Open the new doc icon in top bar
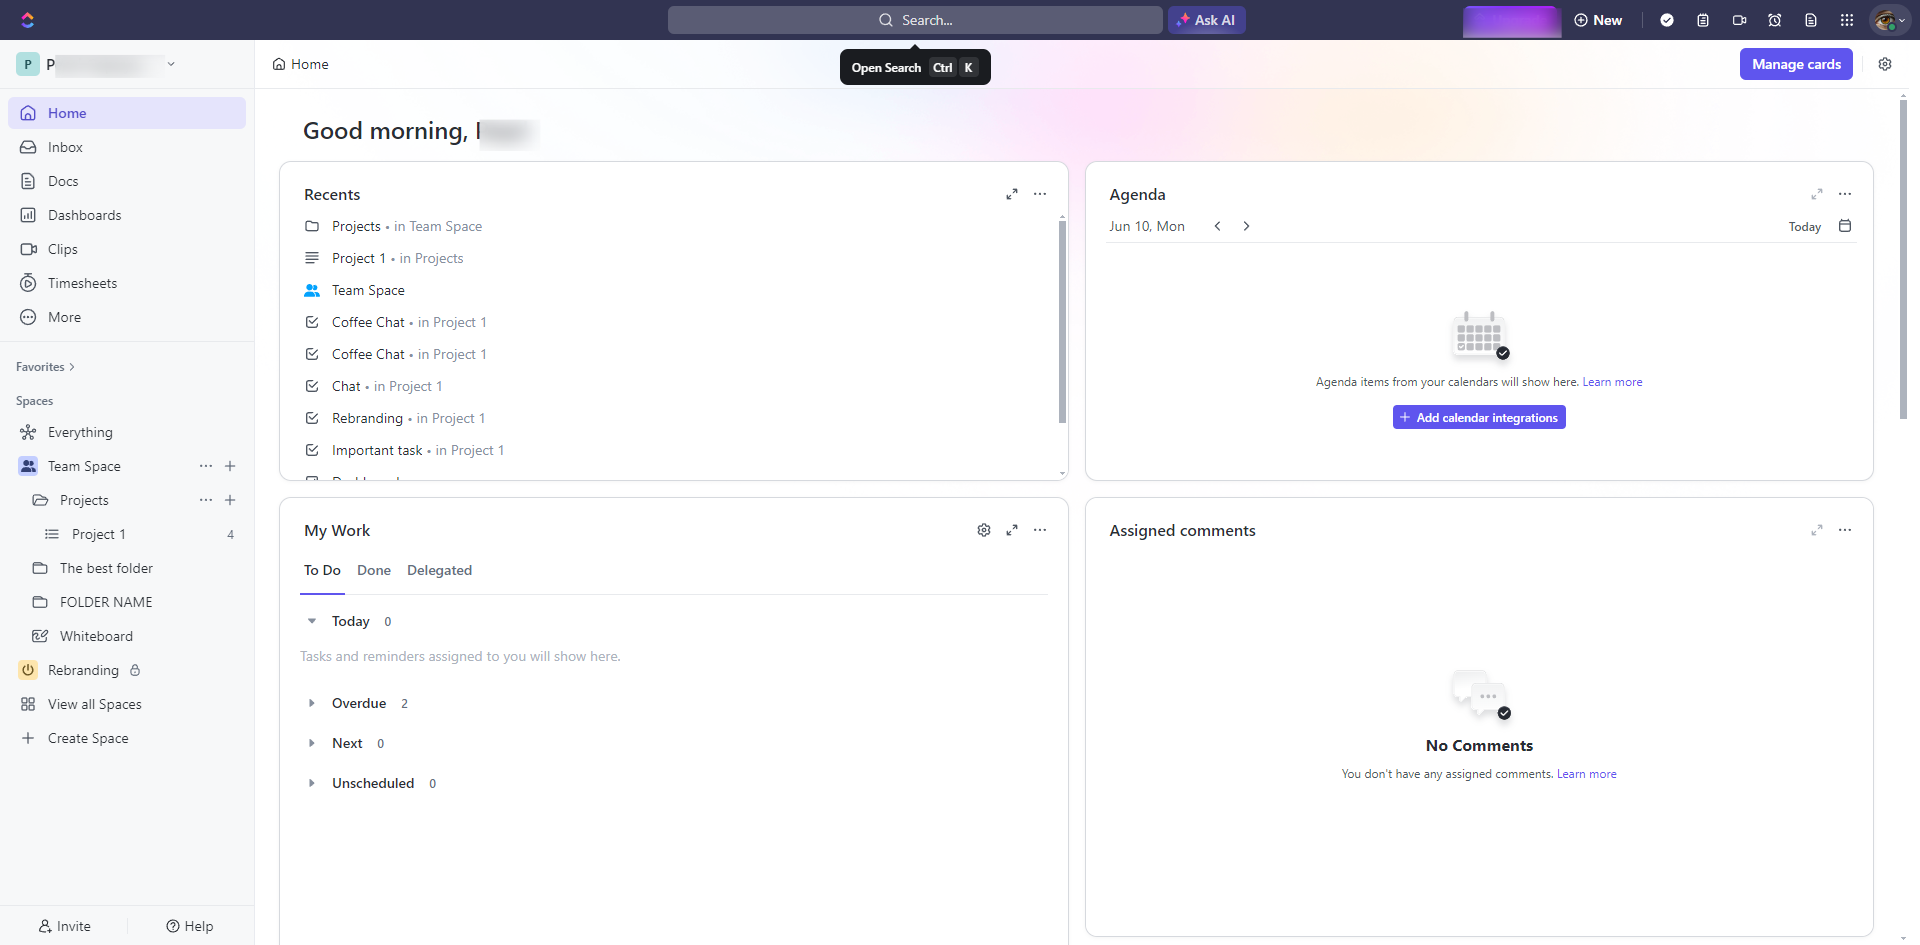 1811,20
